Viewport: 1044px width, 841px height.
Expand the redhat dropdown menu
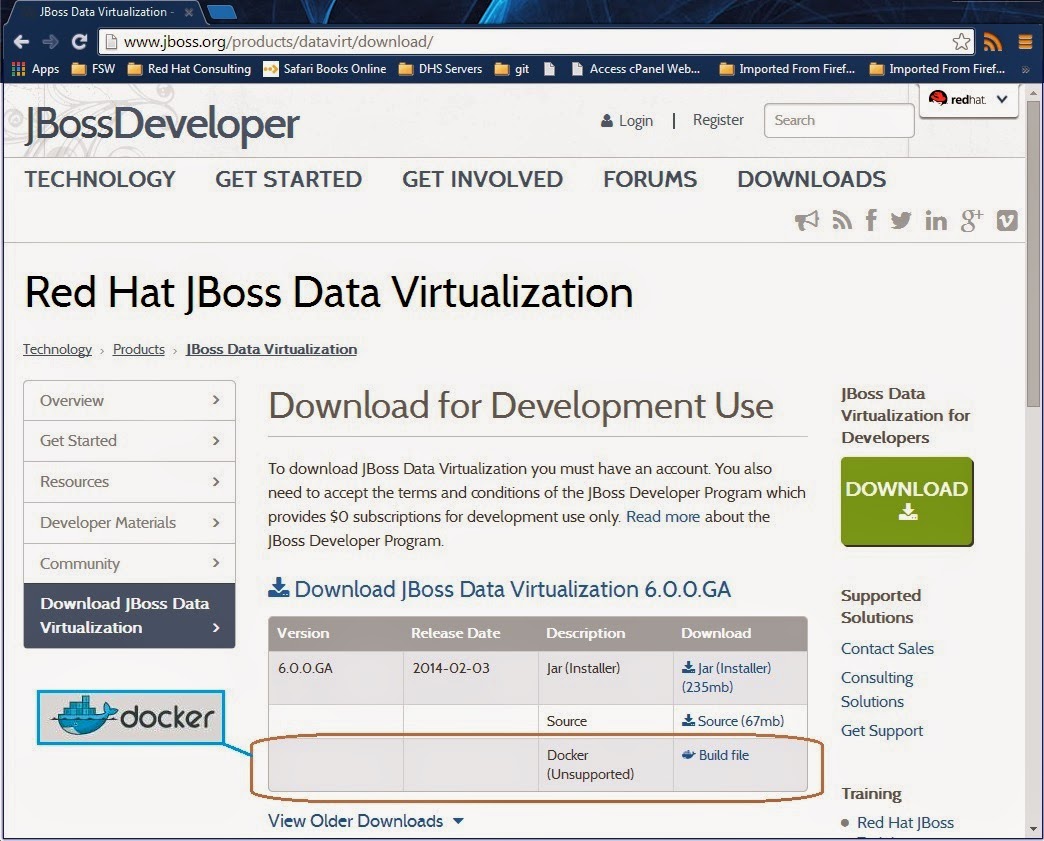point(969,100)
